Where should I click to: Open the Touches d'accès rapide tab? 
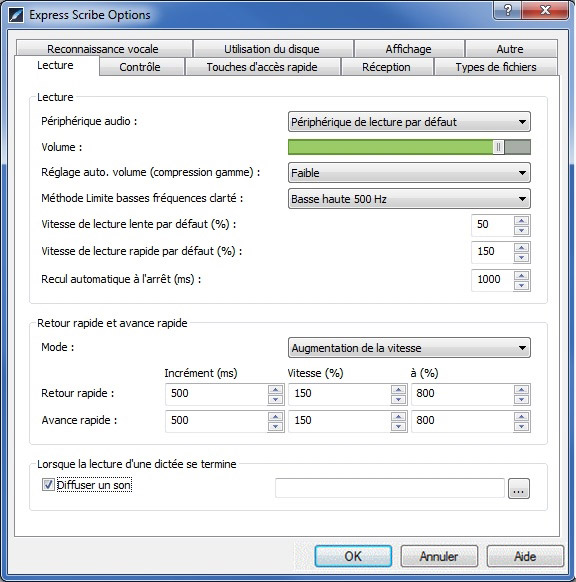click(262, 67)
